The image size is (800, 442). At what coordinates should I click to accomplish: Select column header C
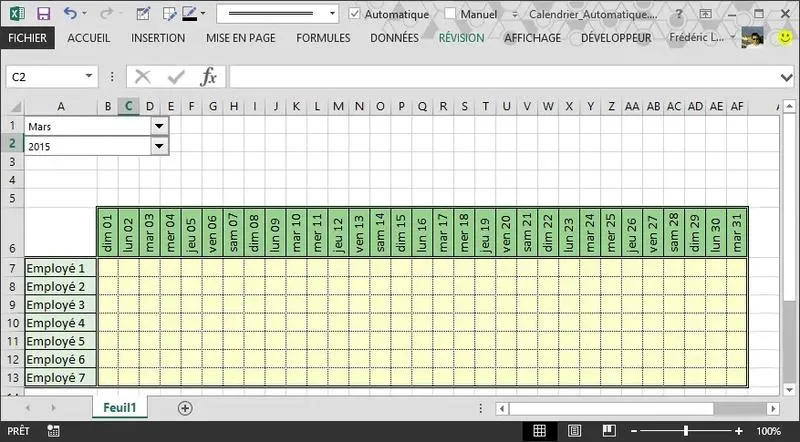click(129, 107)
